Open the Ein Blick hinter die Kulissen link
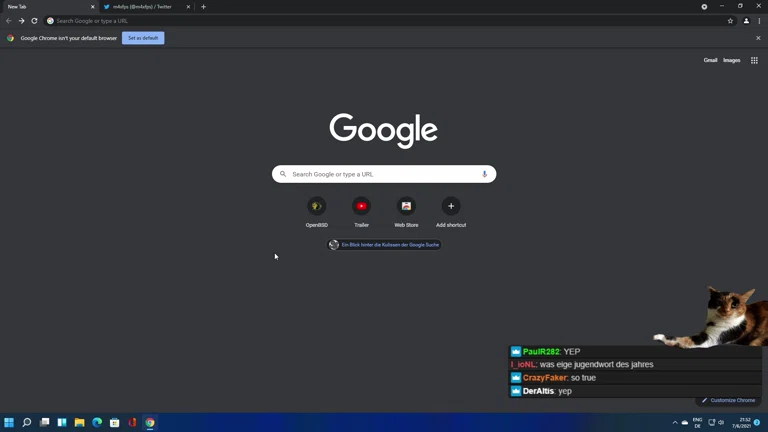This screenshot has width=768, height=432. (384, 245)
